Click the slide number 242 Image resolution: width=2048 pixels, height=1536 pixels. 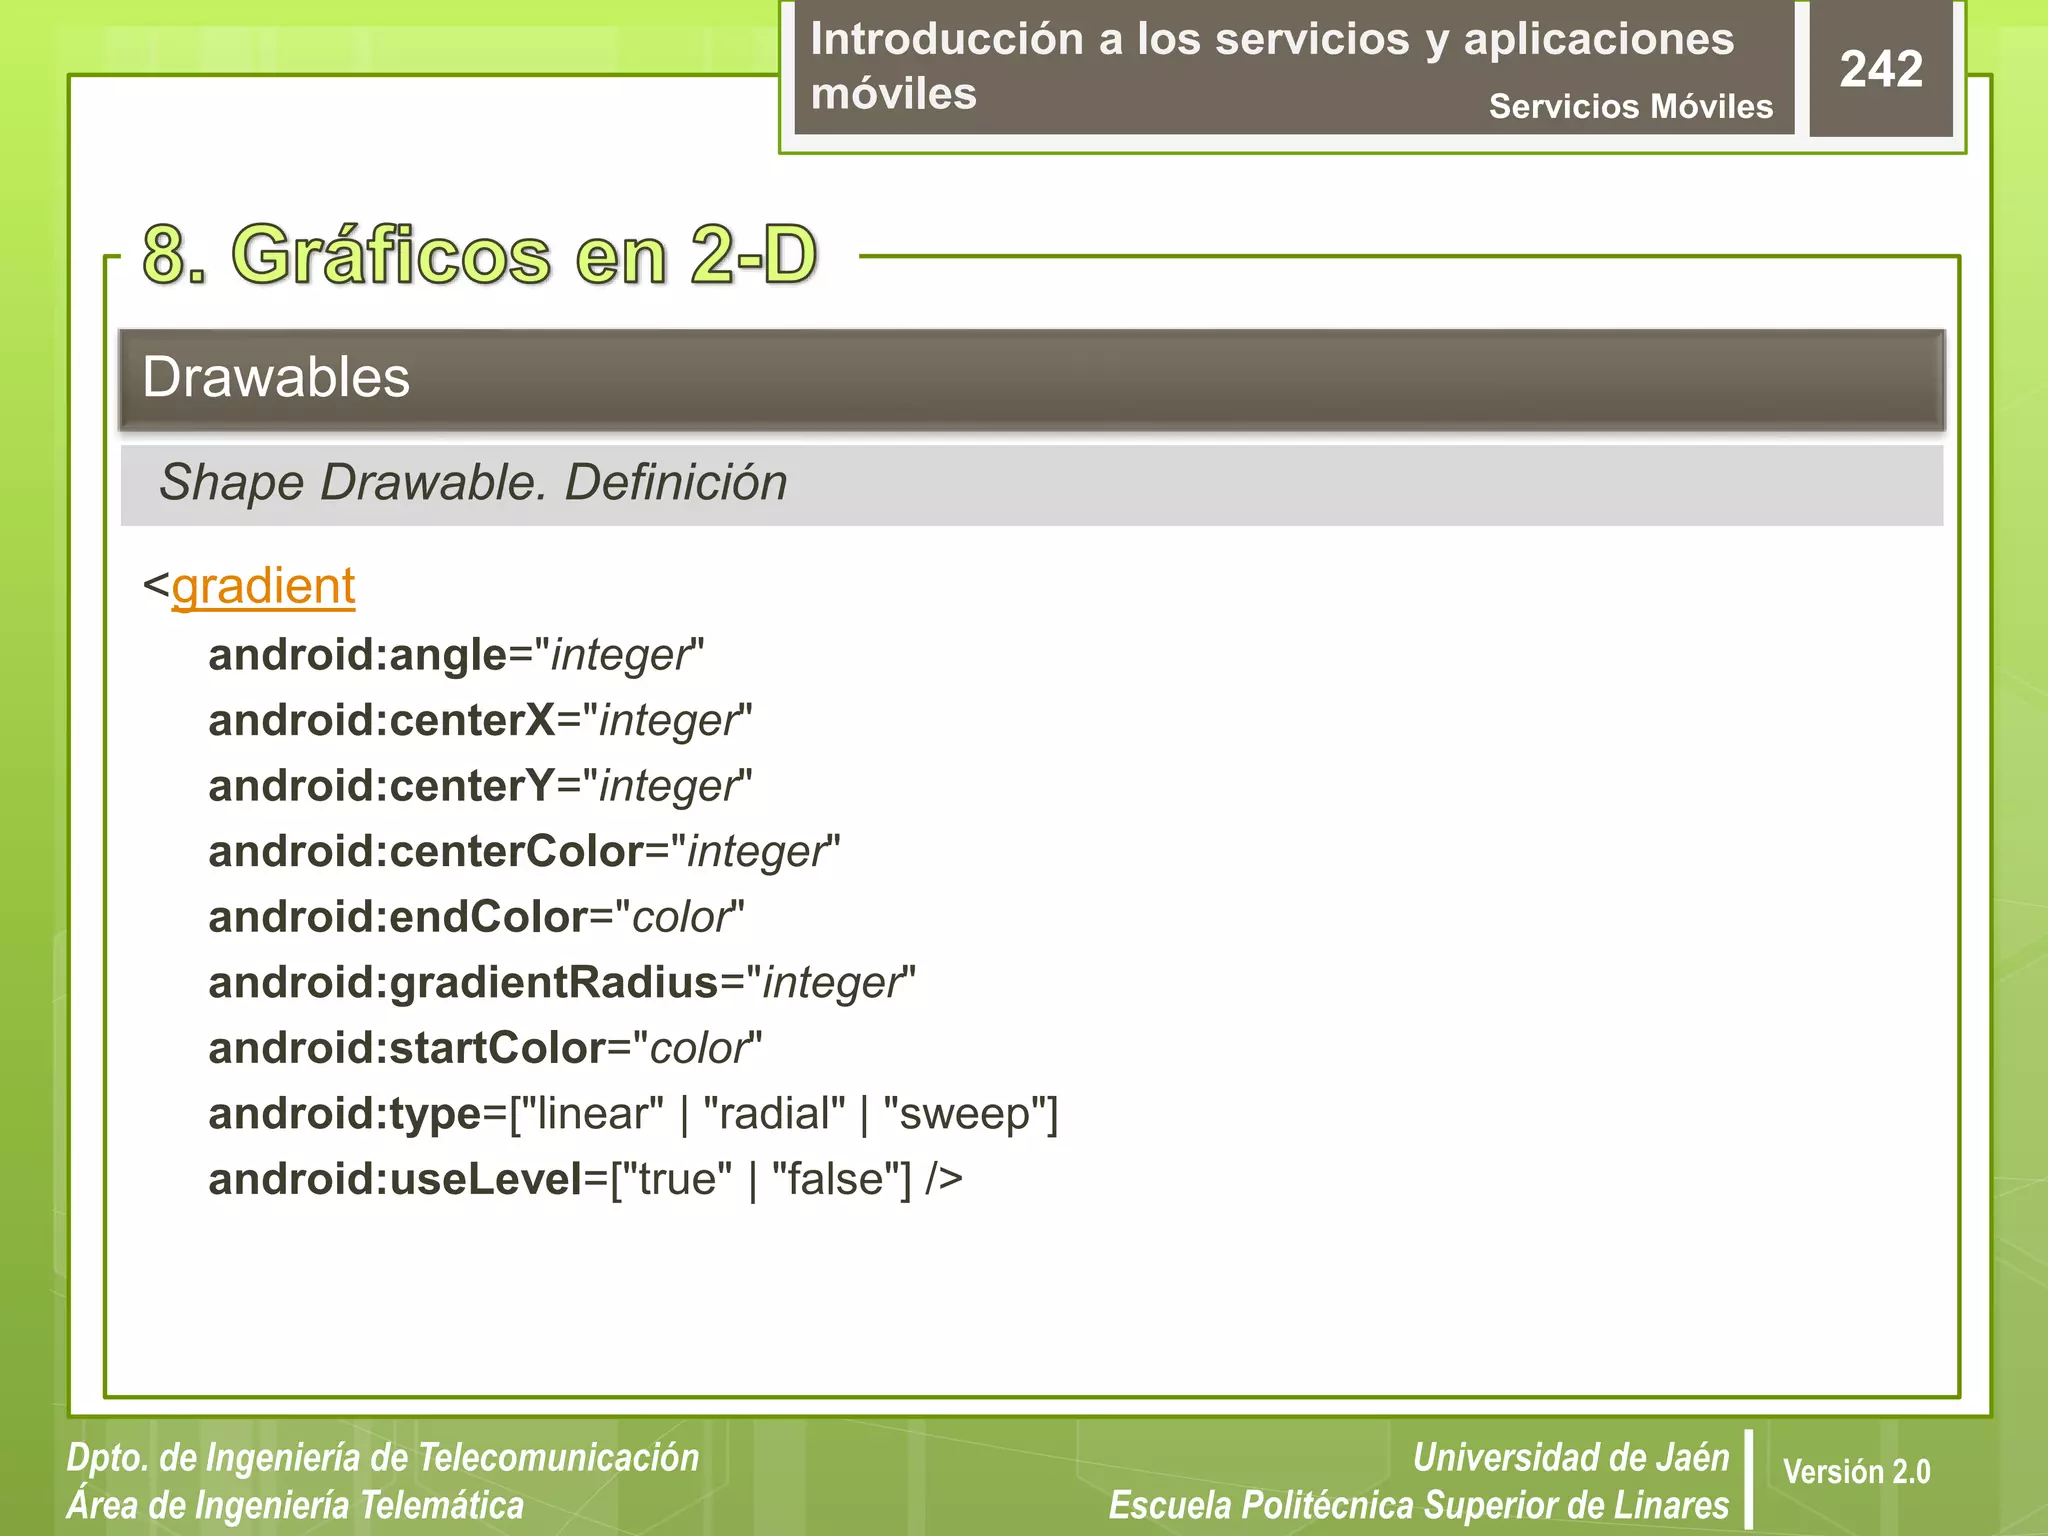pos(1881,69)
